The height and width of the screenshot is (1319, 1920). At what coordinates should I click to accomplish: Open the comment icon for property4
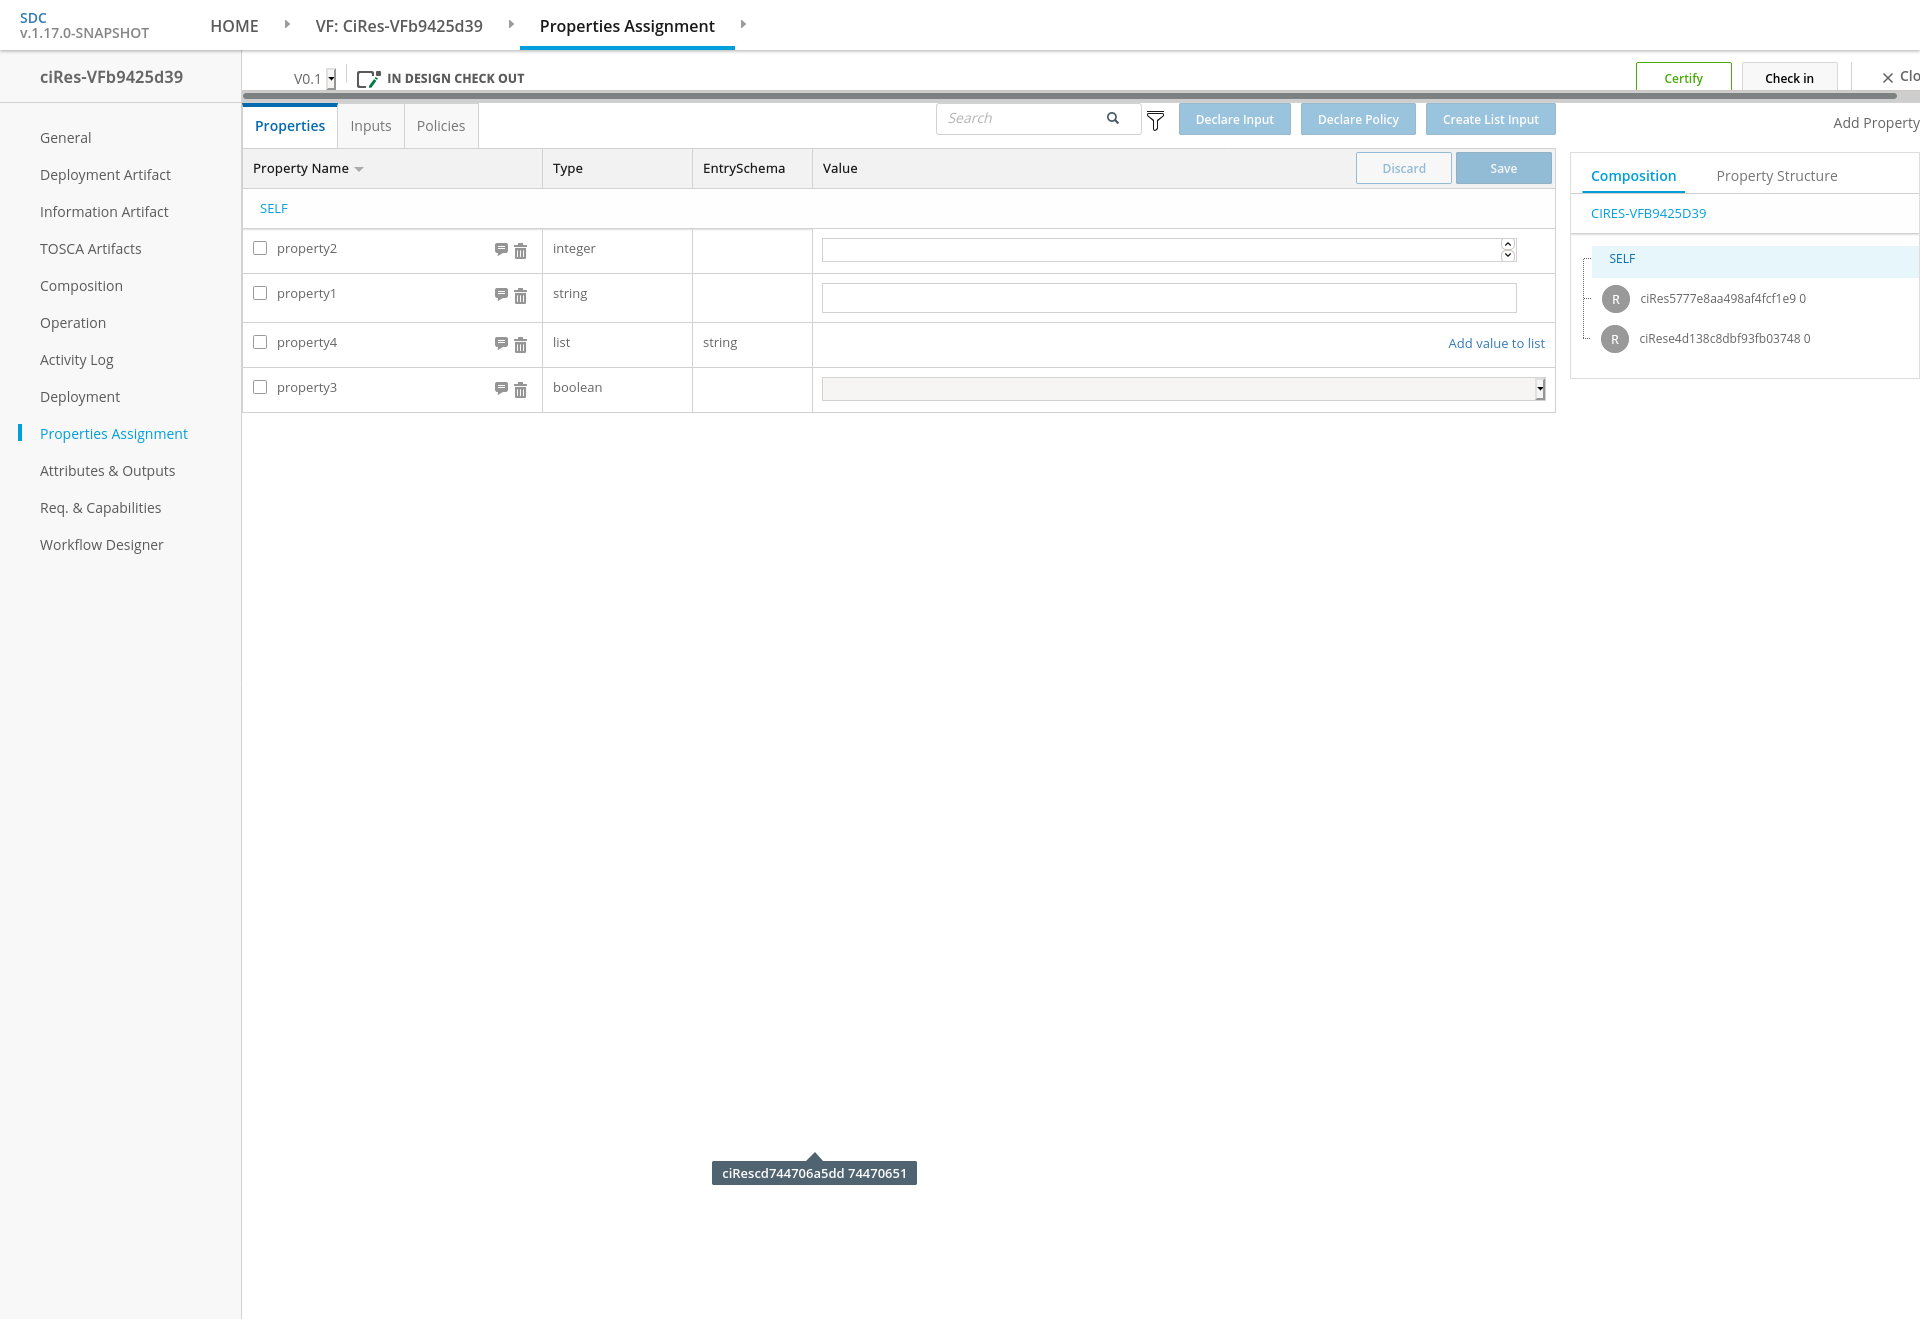tap(501, 343)
